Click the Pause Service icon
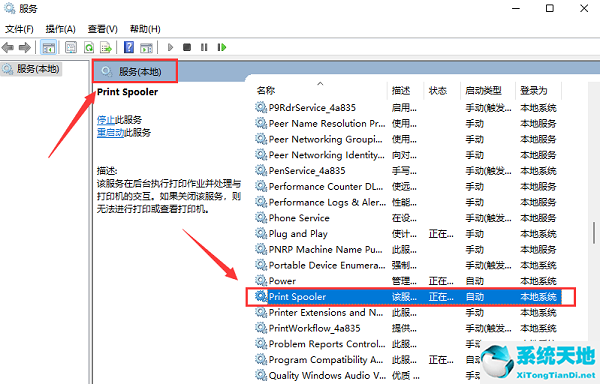Screen dimensions: 600x384 point(204,47)
